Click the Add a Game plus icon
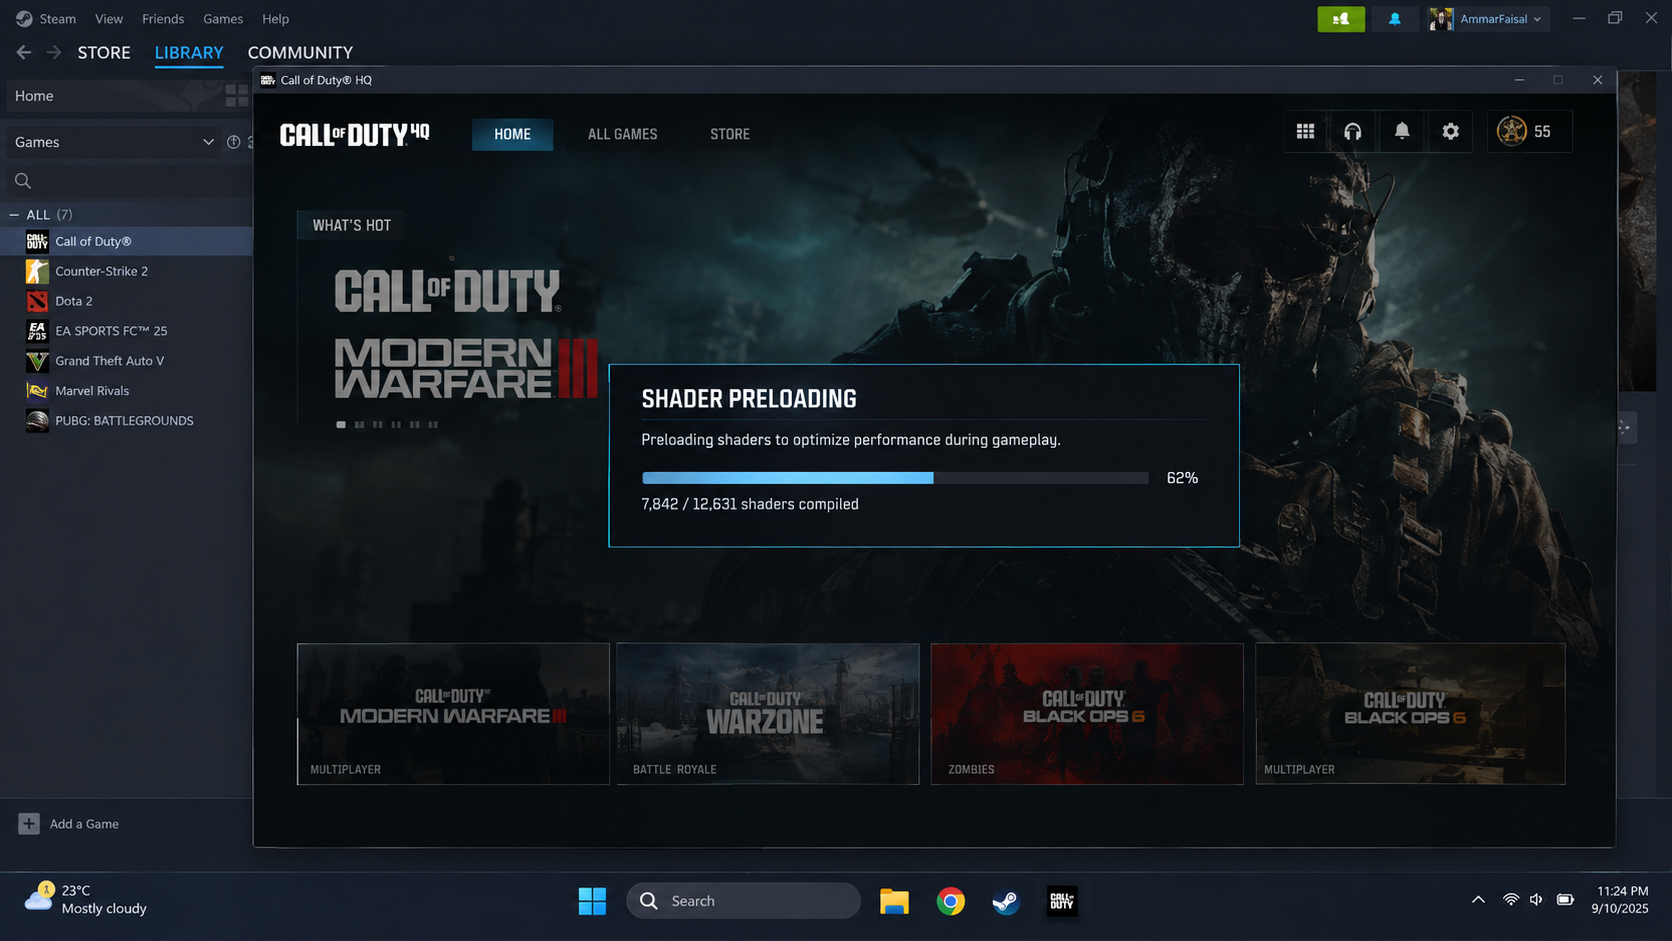 tap(29, 824)
